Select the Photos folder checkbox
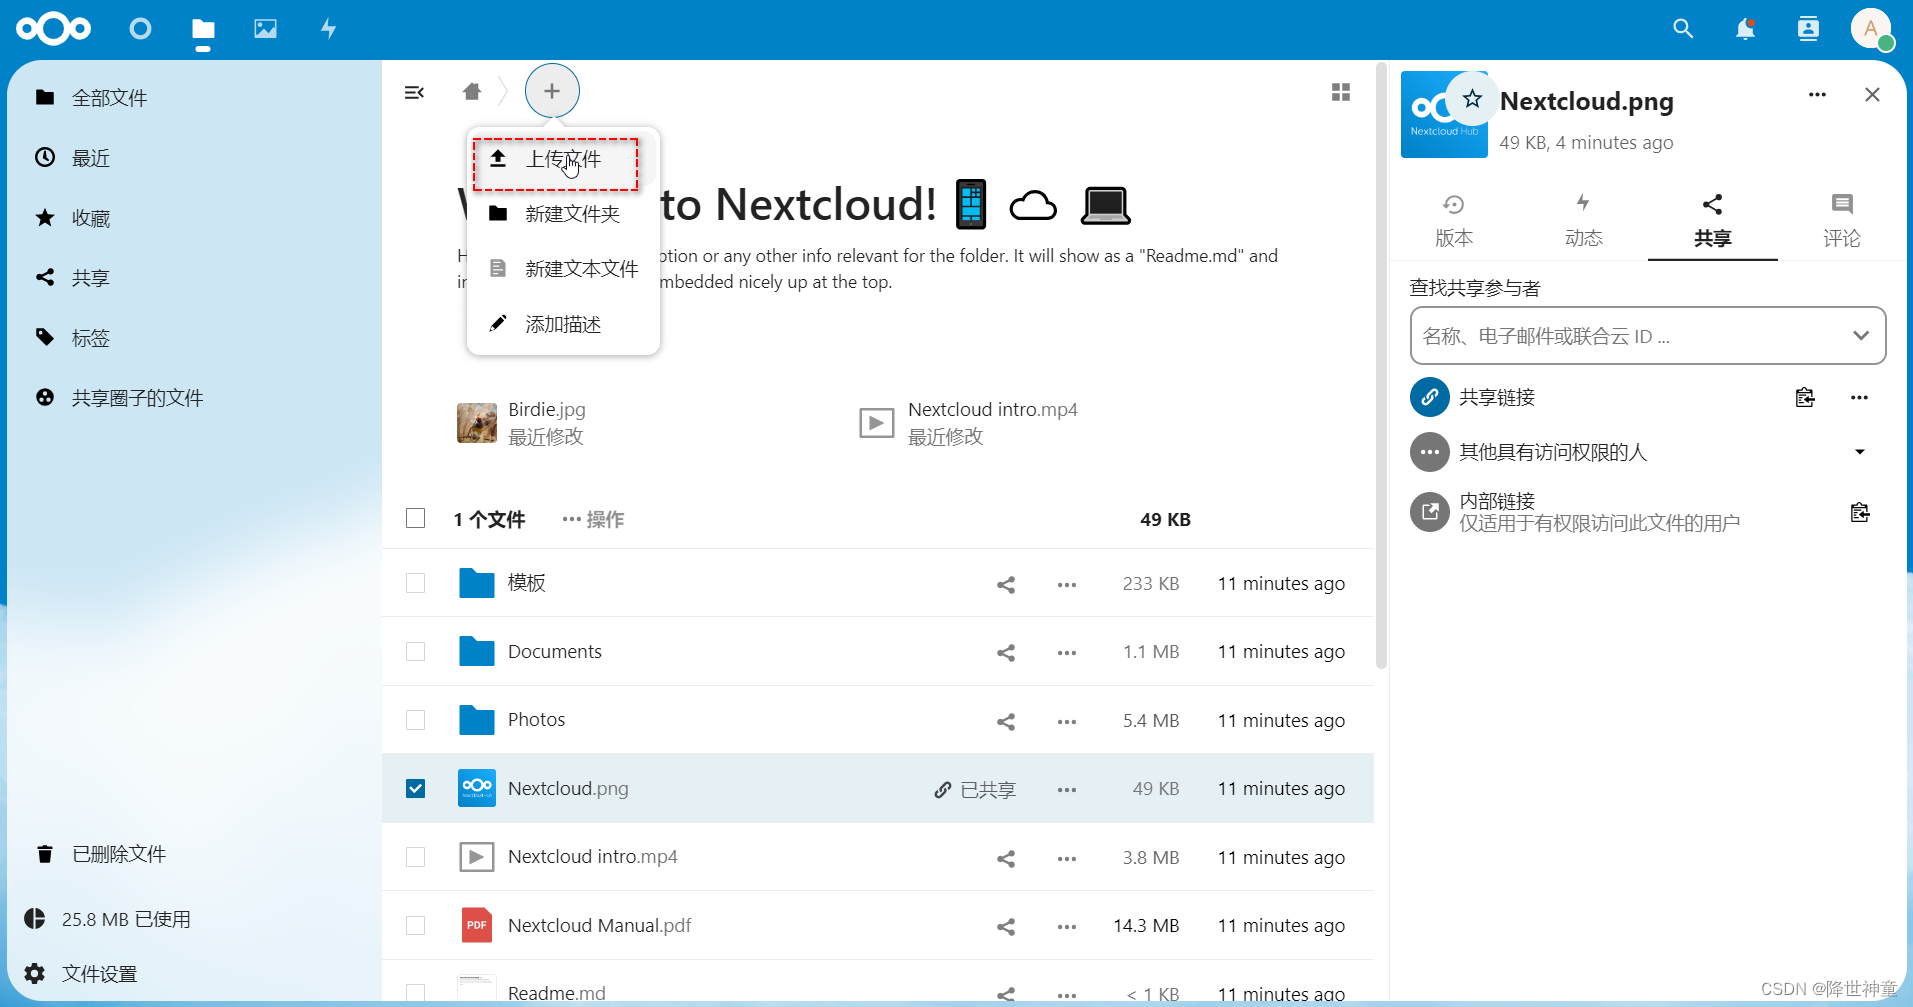 tap(416, 720)
